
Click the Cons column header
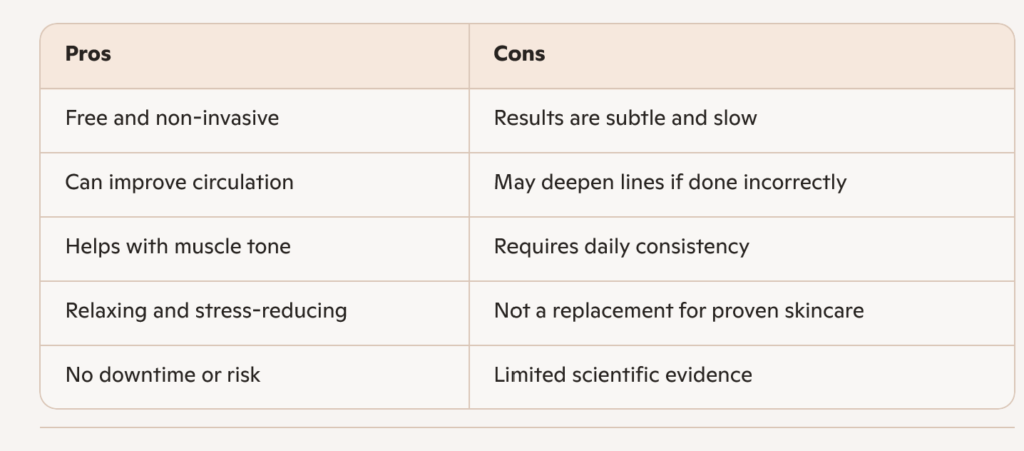click(519, 55)
